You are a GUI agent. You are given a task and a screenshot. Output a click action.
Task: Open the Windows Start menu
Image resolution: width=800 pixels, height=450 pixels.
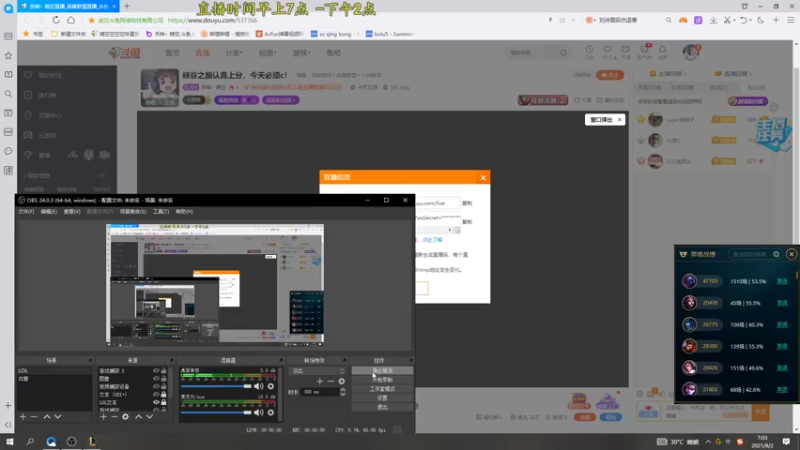(x=9, y=441)
